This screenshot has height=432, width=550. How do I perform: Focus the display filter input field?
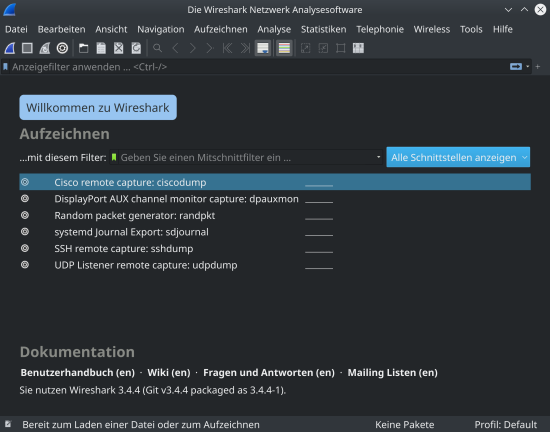pyautogui.click(x=260, y=67)
